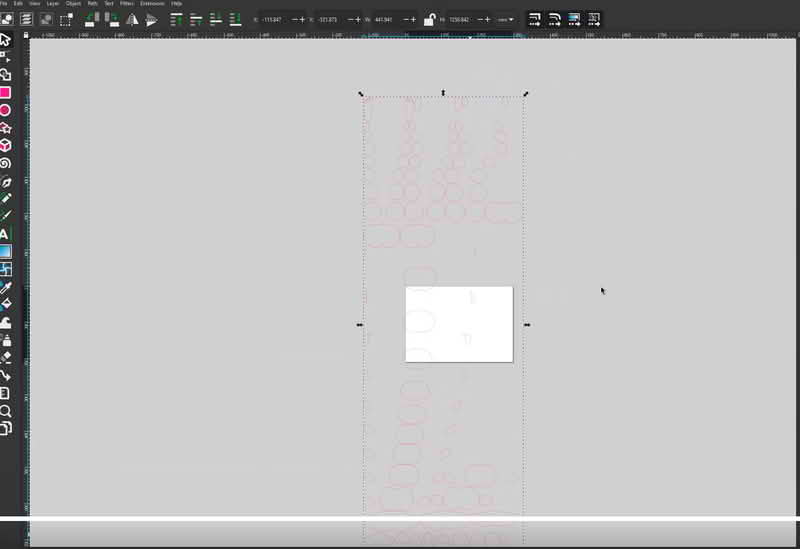Choose the Spiral tool
Viewport: 800px width, 549px height.
pyautogui.click(x=5, y=163)
